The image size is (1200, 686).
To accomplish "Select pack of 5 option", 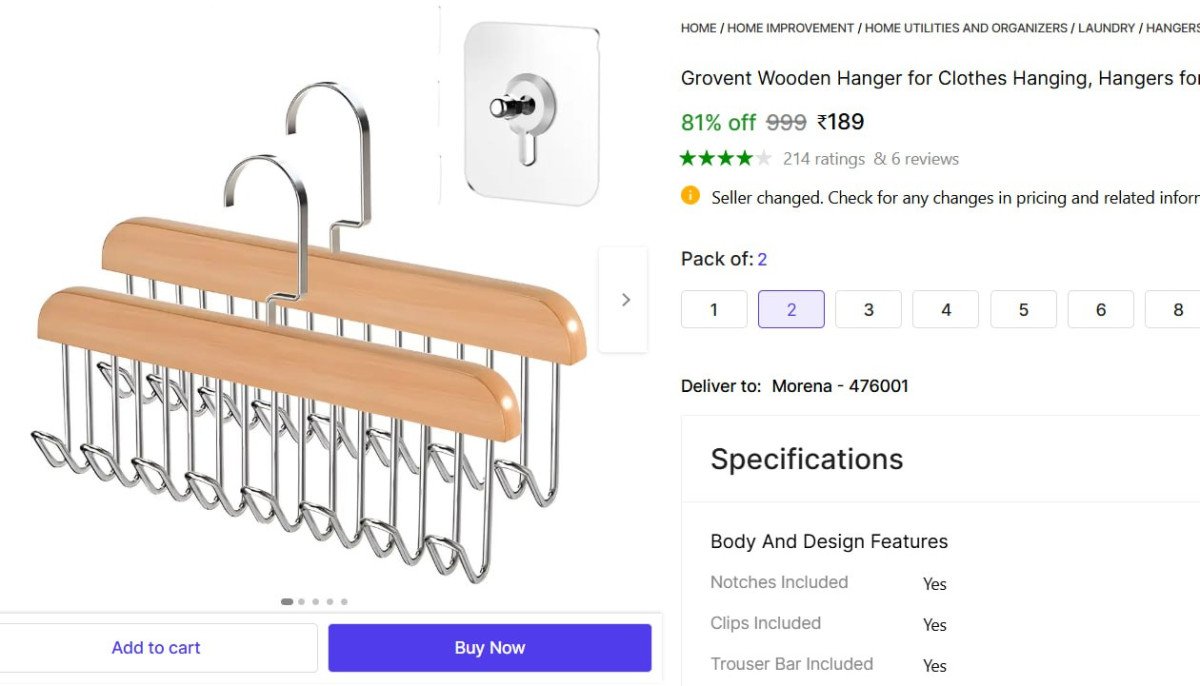I will coord(1023,310).
